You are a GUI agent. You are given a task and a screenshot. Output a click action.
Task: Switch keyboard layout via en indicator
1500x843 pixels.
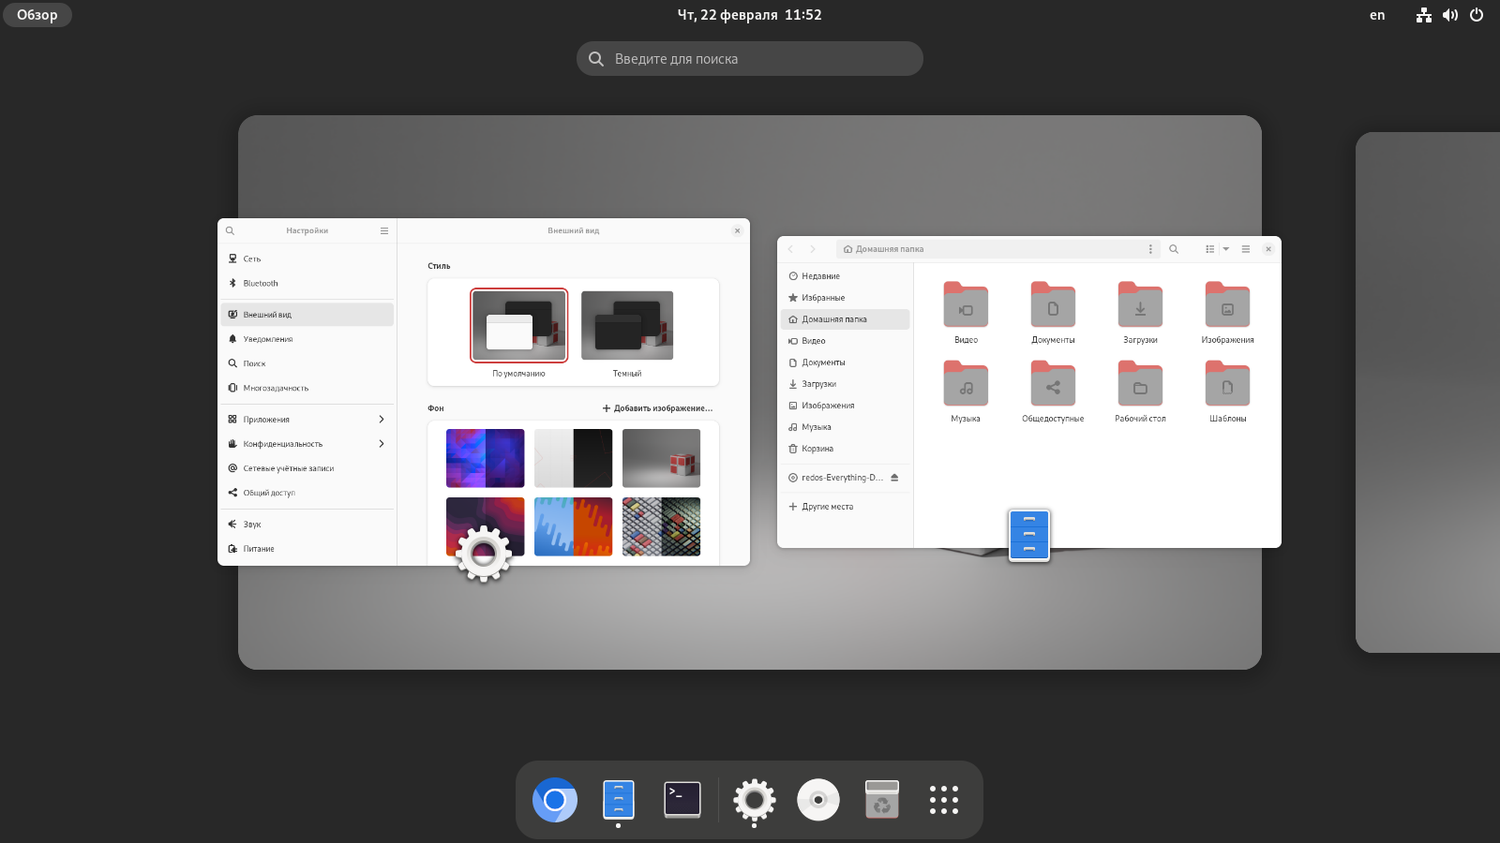pyautogui.click(x=1377, y=15)
